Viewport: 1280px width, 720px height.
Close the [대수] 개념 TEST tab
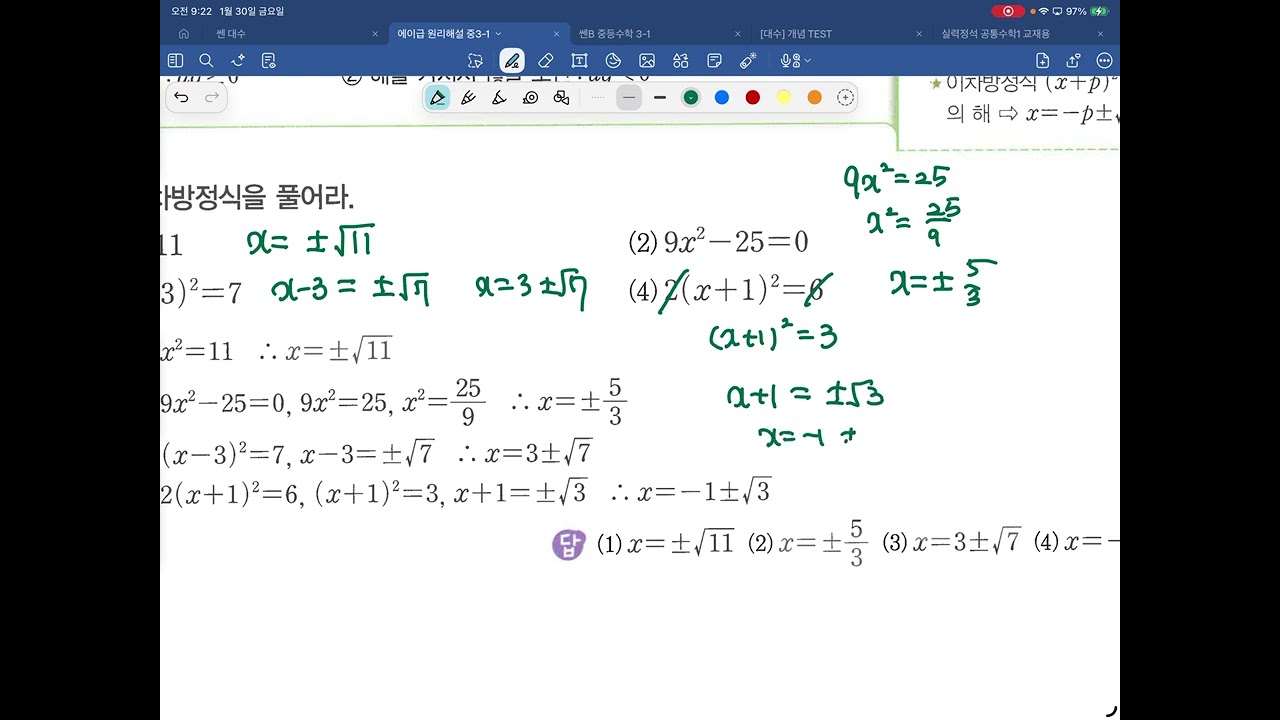tap(919, 34)
